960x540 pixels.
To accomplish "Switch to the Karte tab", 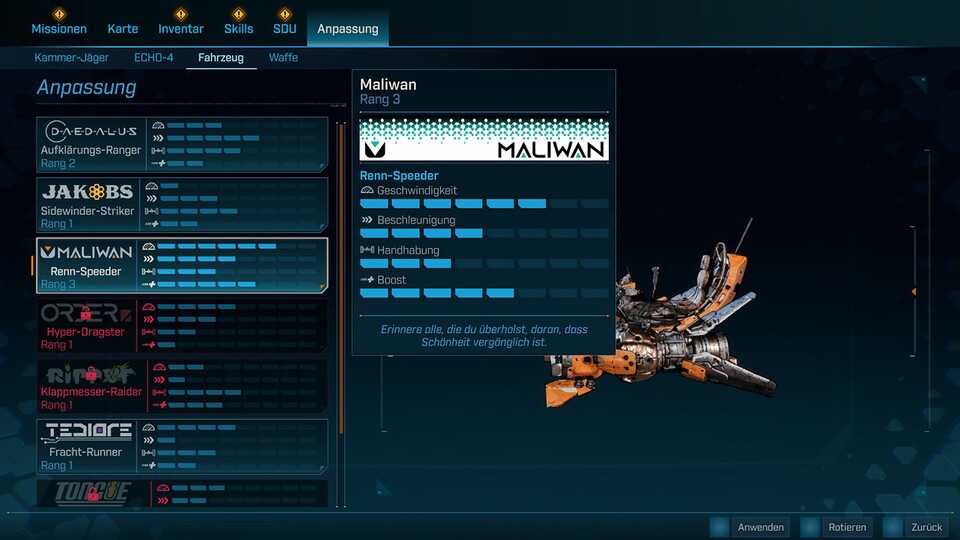I will 122,29.
